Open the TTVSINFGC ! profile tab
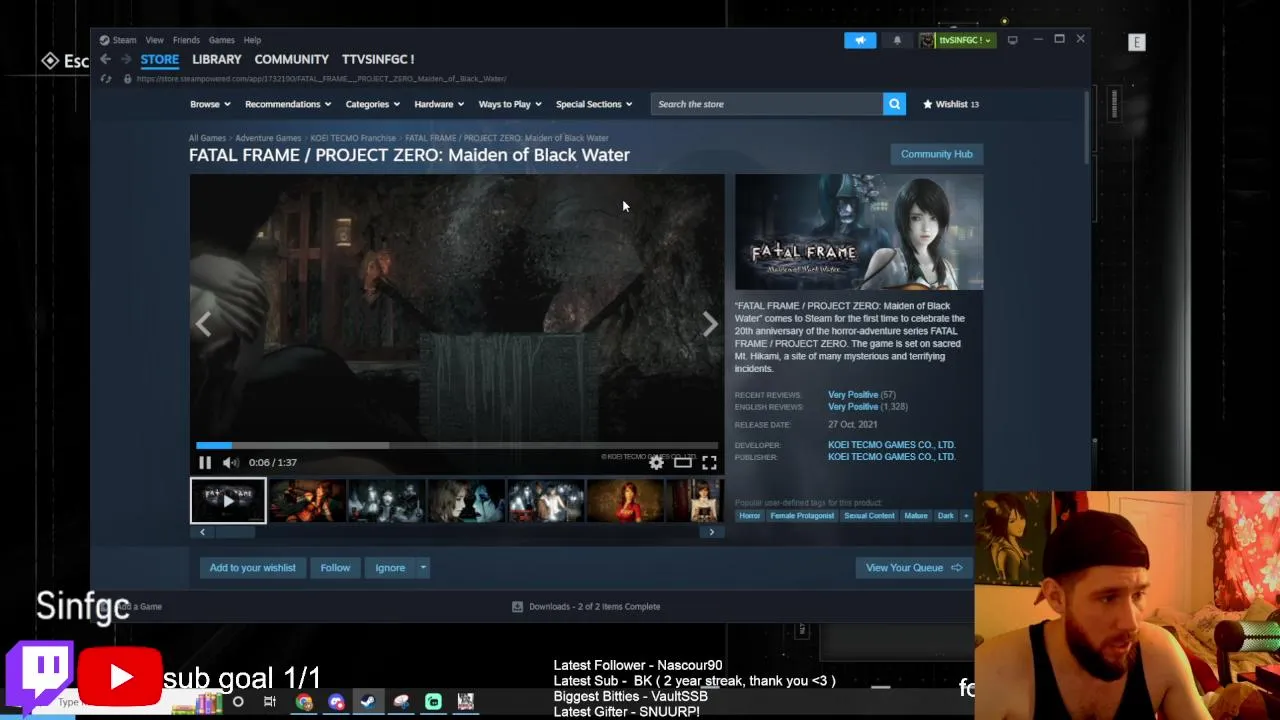1280x720 pixels. [377, 59]
